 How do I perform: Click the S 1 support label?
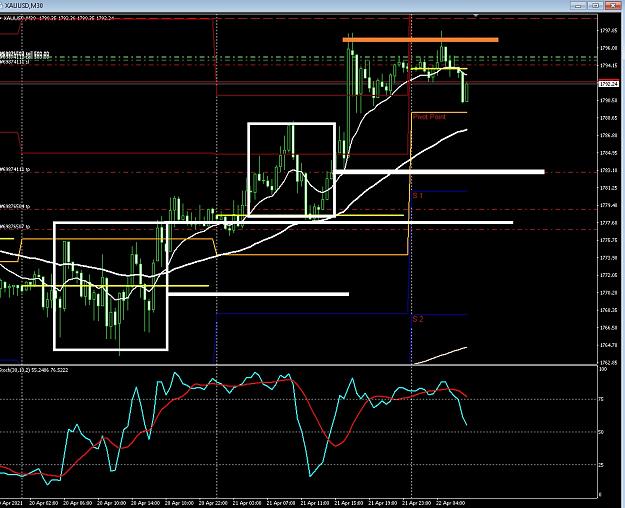417,196
